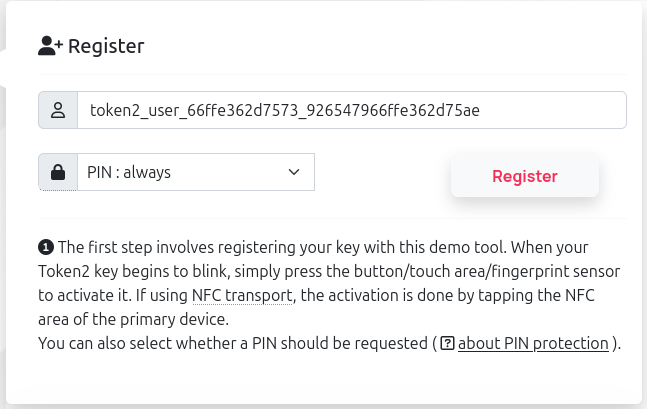The width and height of the screenshot is (647, 409).
Task: Click the question mark box icon
Action: (447, 343)
